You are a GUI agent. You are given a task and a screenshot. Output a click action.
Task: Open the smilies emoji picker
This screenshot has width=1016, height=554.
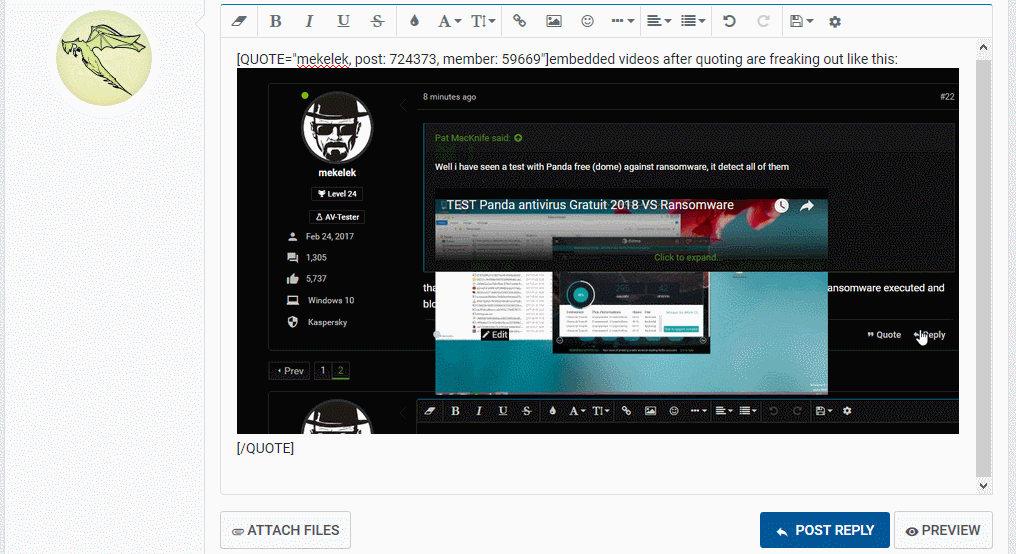587,21
